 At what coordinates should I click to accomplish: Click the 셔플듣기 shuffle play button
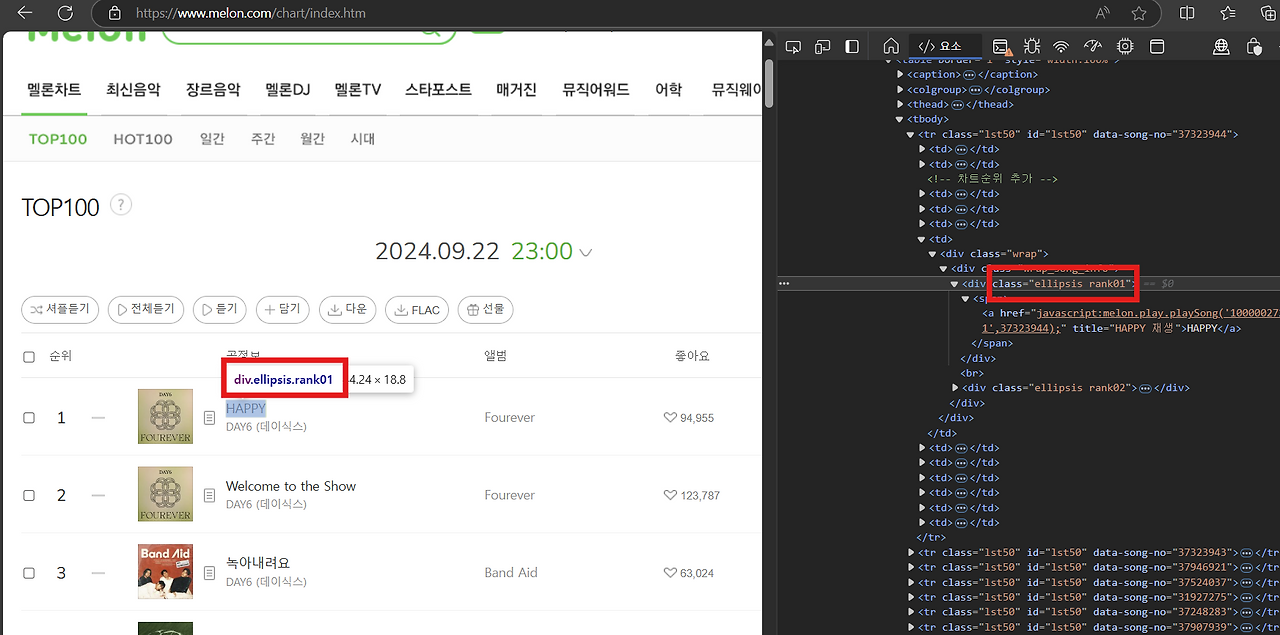[60, 310]
